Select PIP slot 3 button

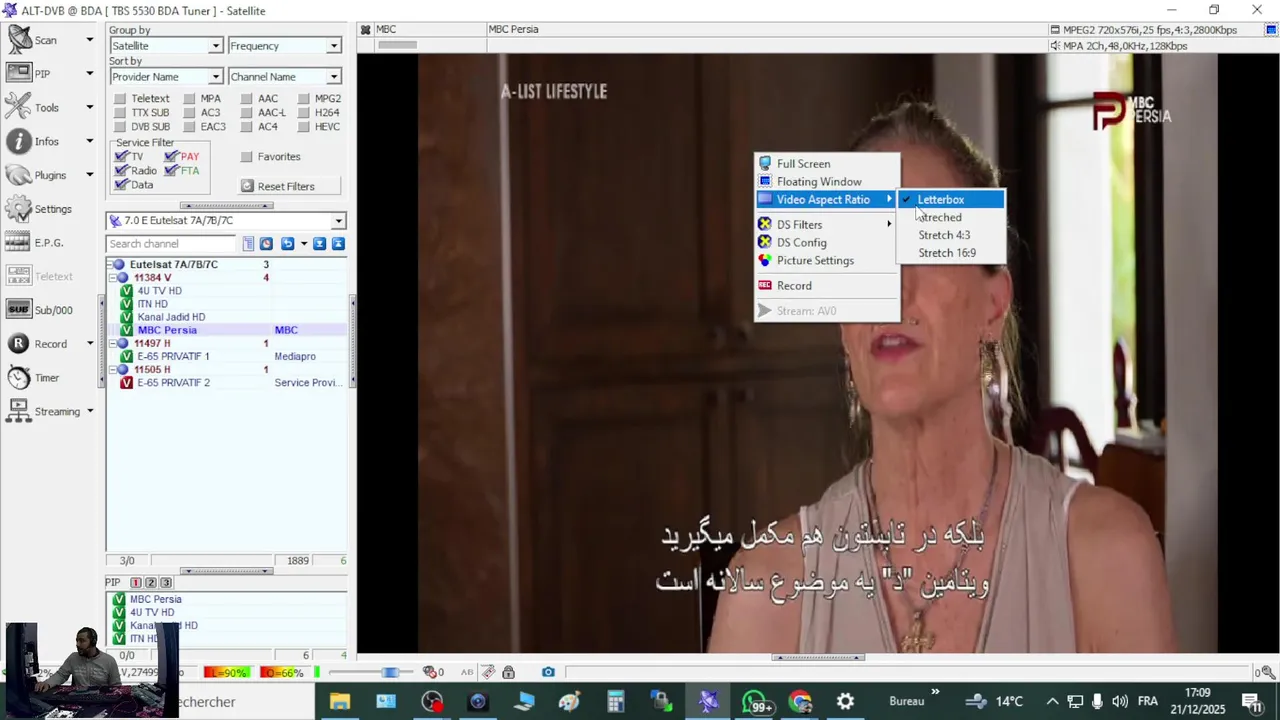coord(166,583)
